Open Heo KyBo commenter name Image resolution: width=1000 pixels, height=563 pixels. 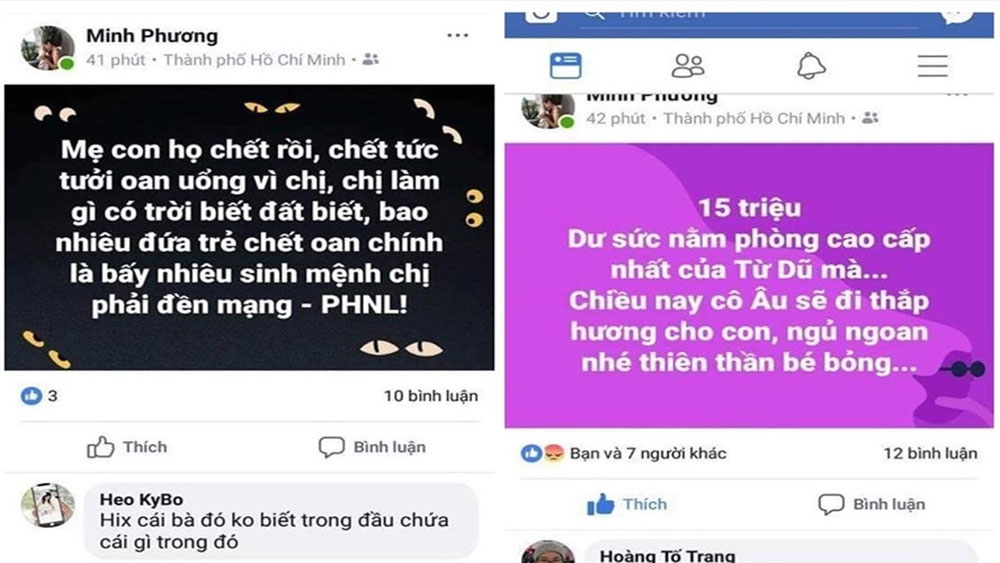pyautogui.click(x=142, y=499)
